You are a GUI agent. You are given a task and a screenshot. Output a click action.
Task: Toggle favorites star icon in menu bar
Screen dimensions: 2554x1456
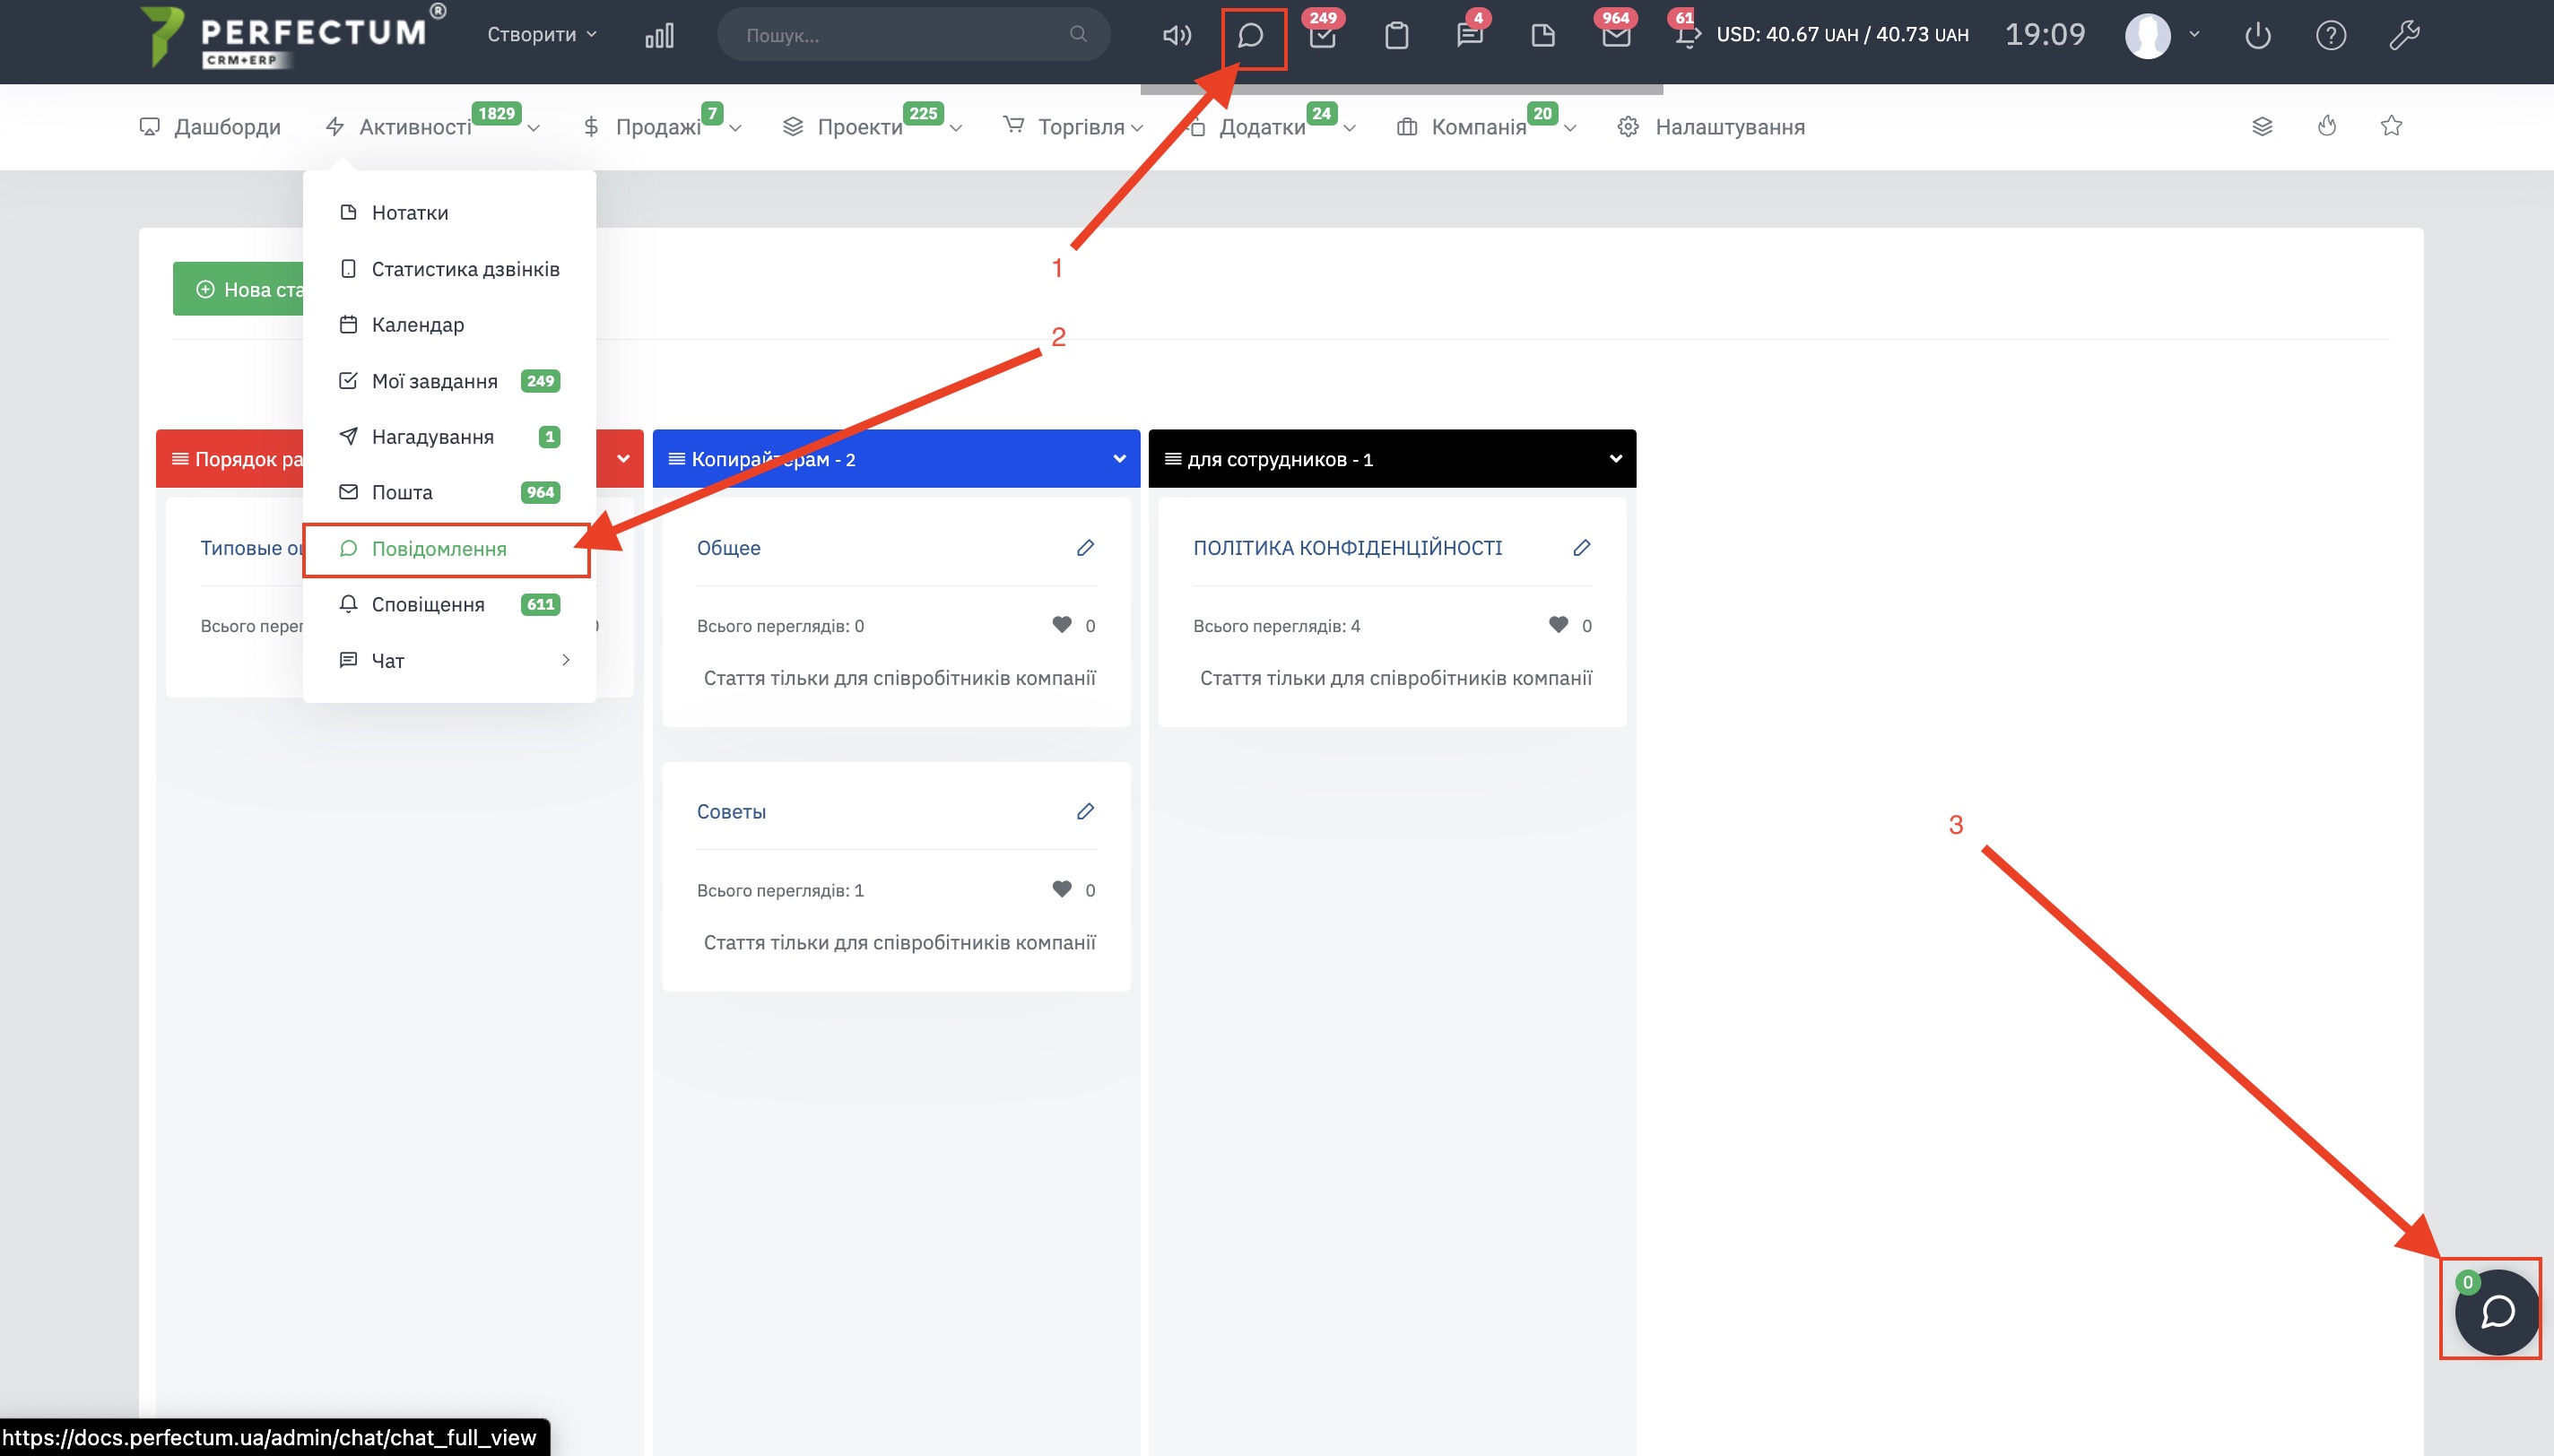[x=2391, y=126]
